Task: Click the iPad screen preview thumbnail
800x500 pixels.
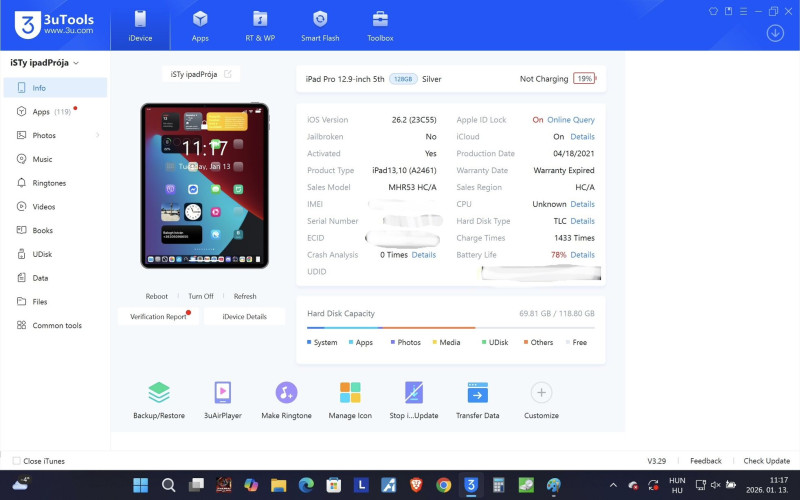Action: [205, 186]
